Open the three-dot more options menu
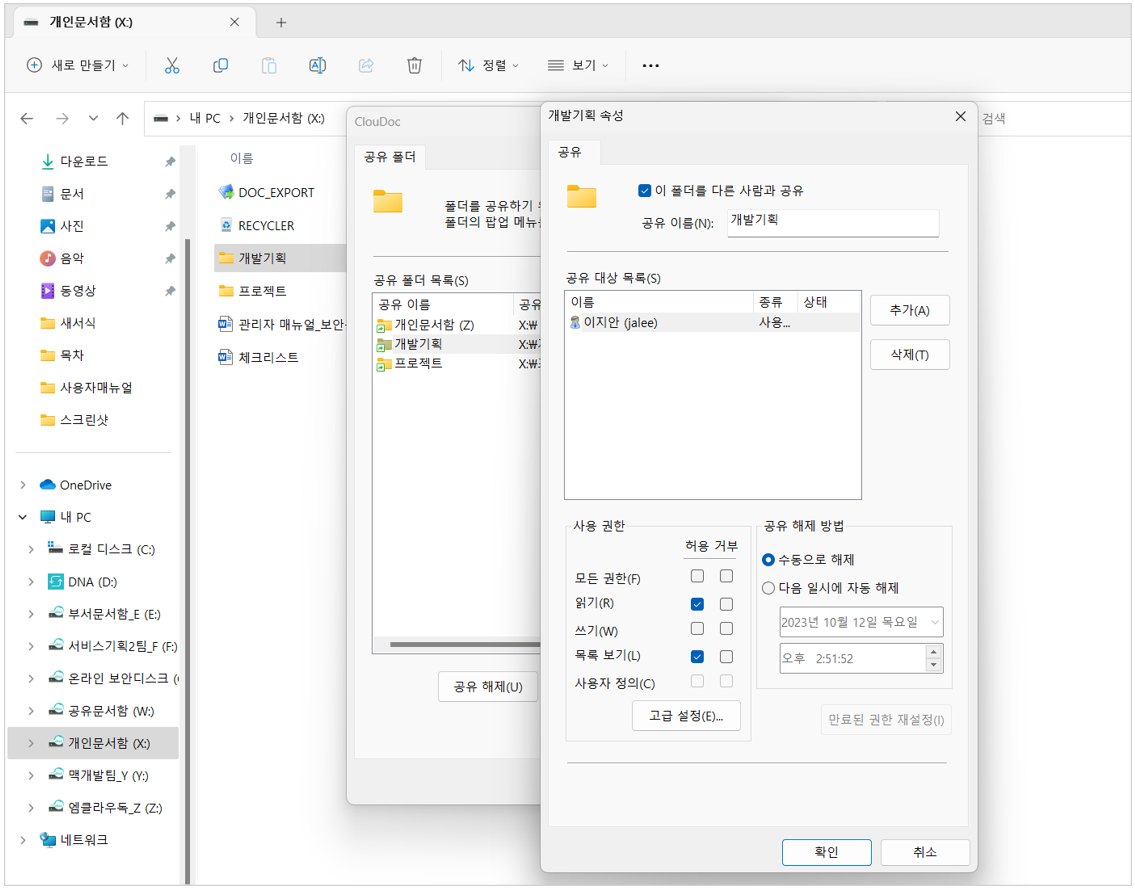The height and width of the screenshot is (888, 1135). (x=651, y=66)
